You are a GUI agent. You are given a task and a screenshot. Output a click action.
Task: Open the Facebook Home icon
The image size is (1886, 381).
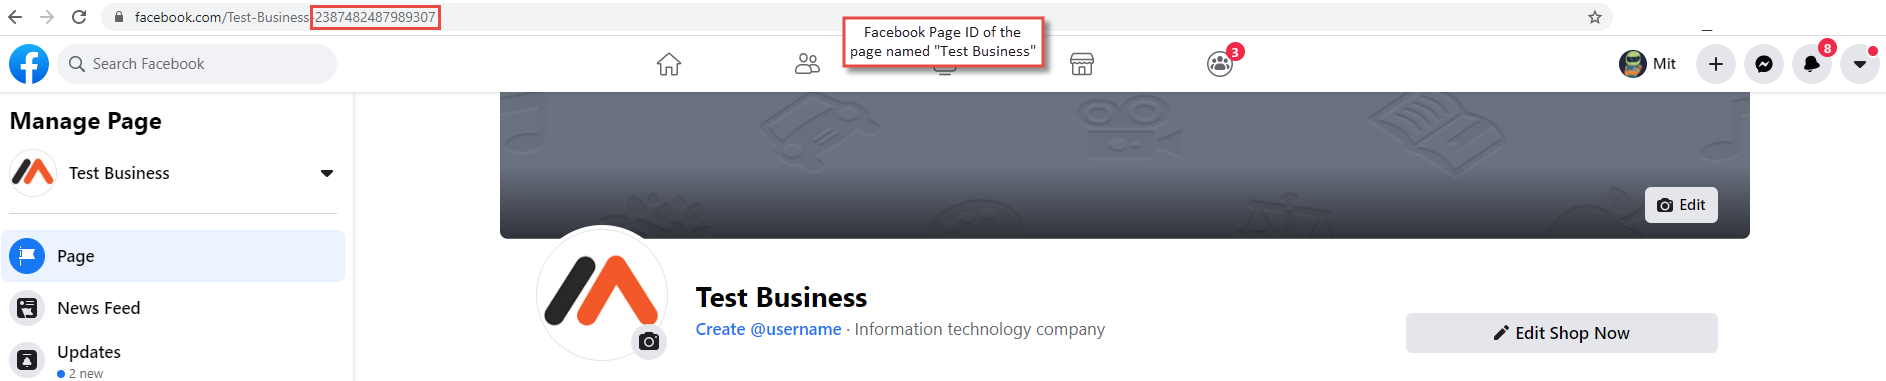pos(669,64)
